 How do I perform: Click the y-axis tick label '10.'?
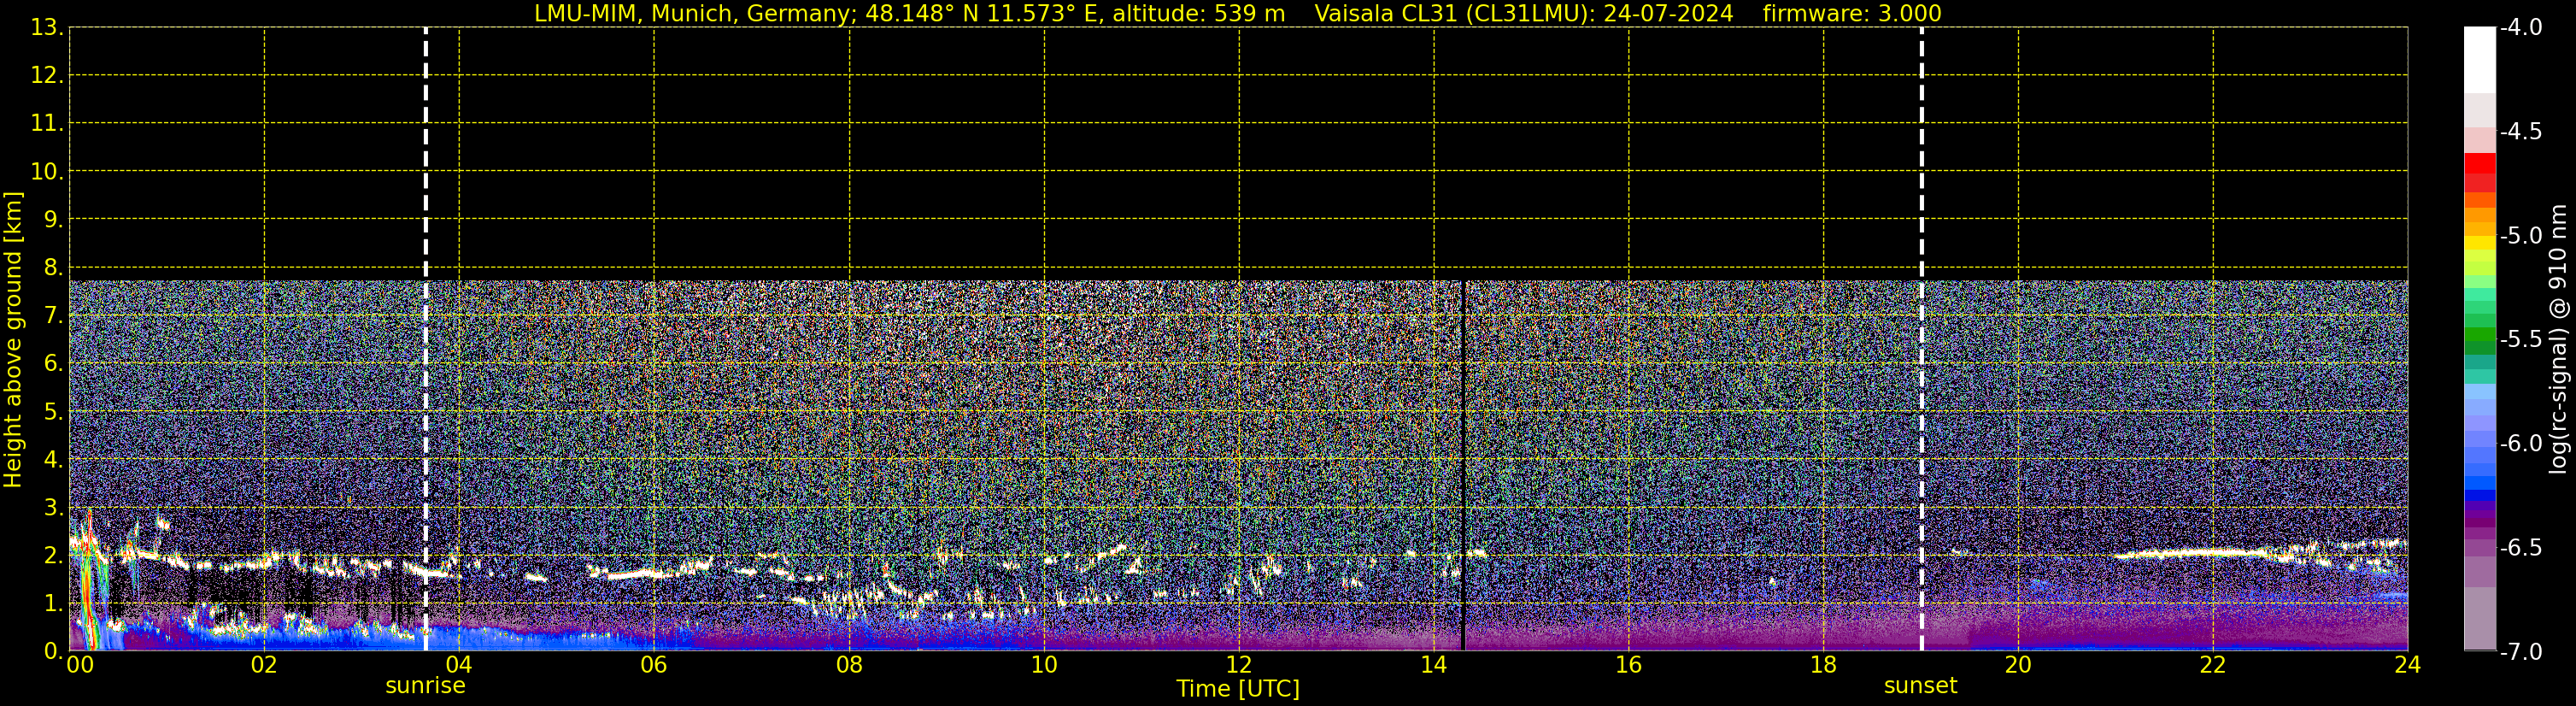[47, 172]
